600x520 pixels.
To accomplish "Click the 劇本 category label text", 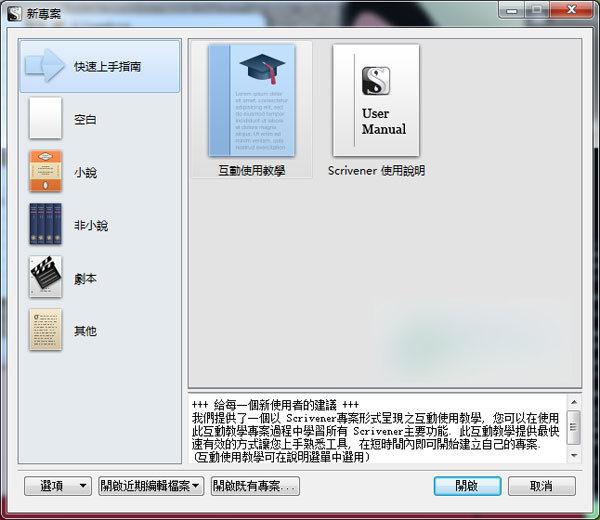I will point(86,279).
